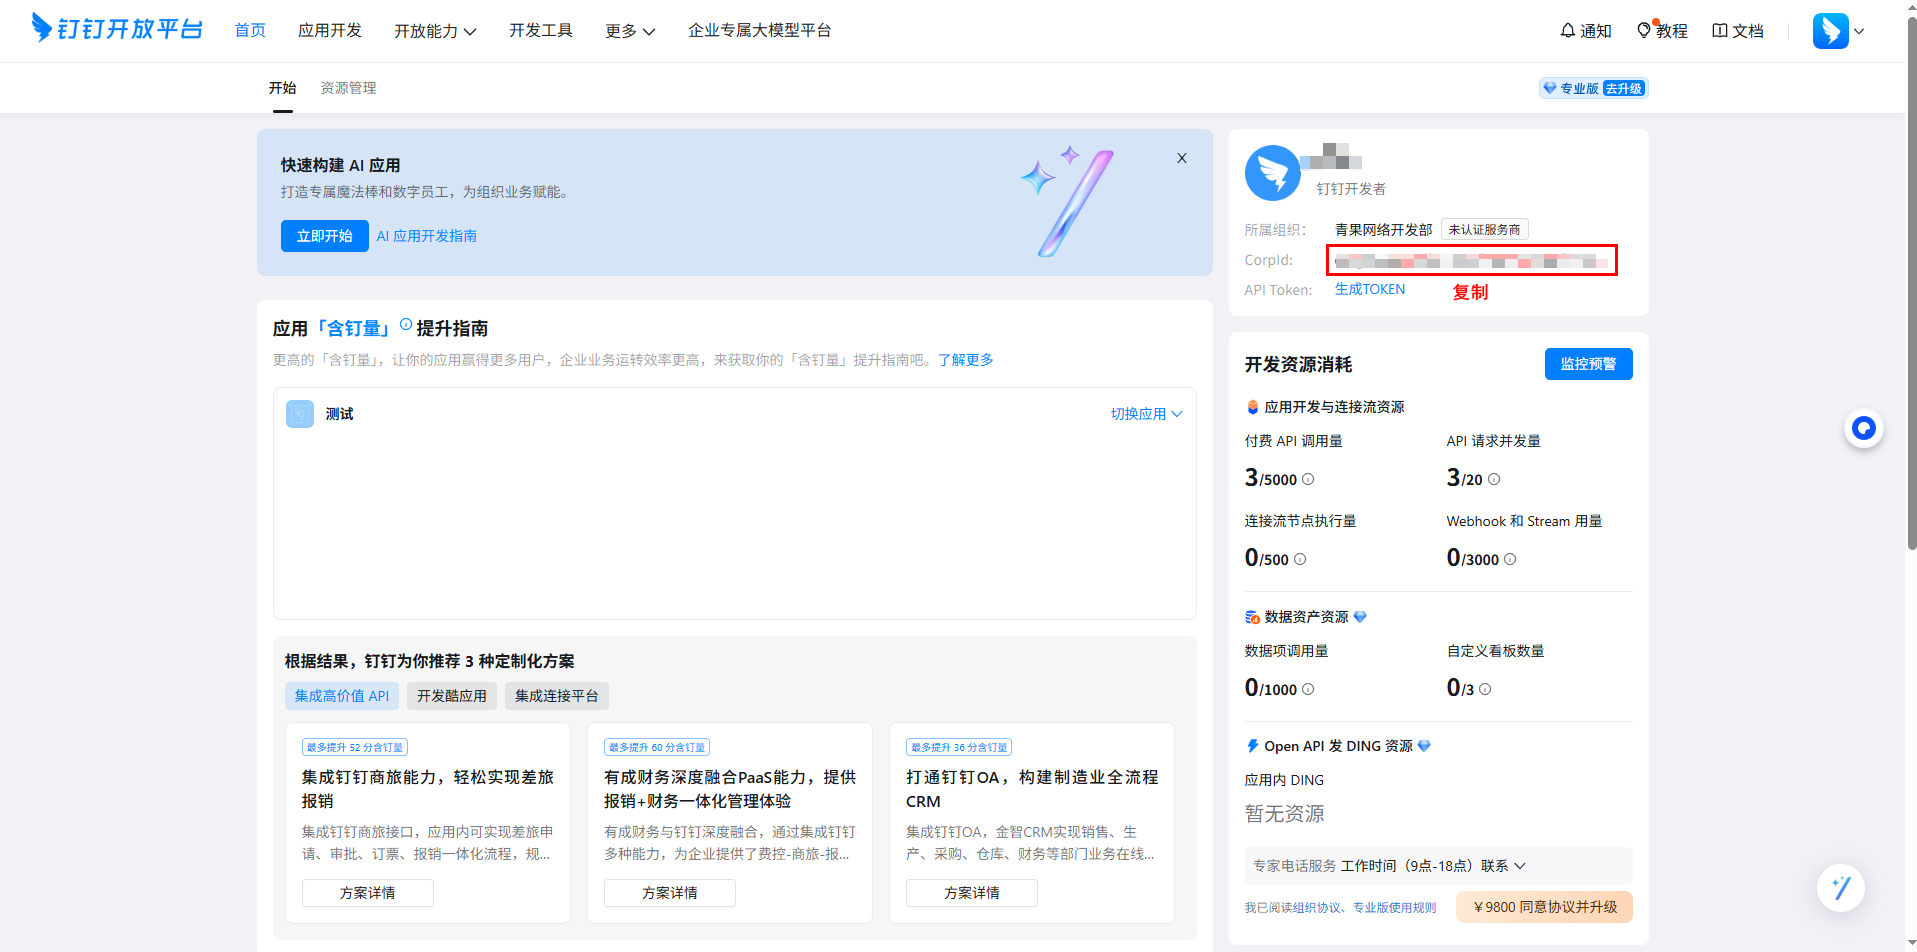Select the 集成高价值 API tab

tap(342, 696)
